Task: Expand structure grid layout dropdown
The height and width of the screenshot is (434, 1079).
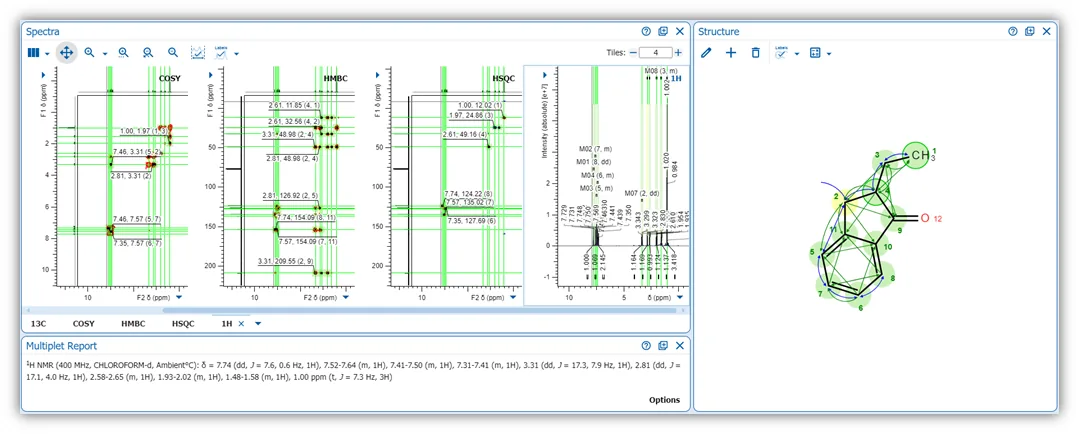Action: pyautogui.click(x=829, y=54)
